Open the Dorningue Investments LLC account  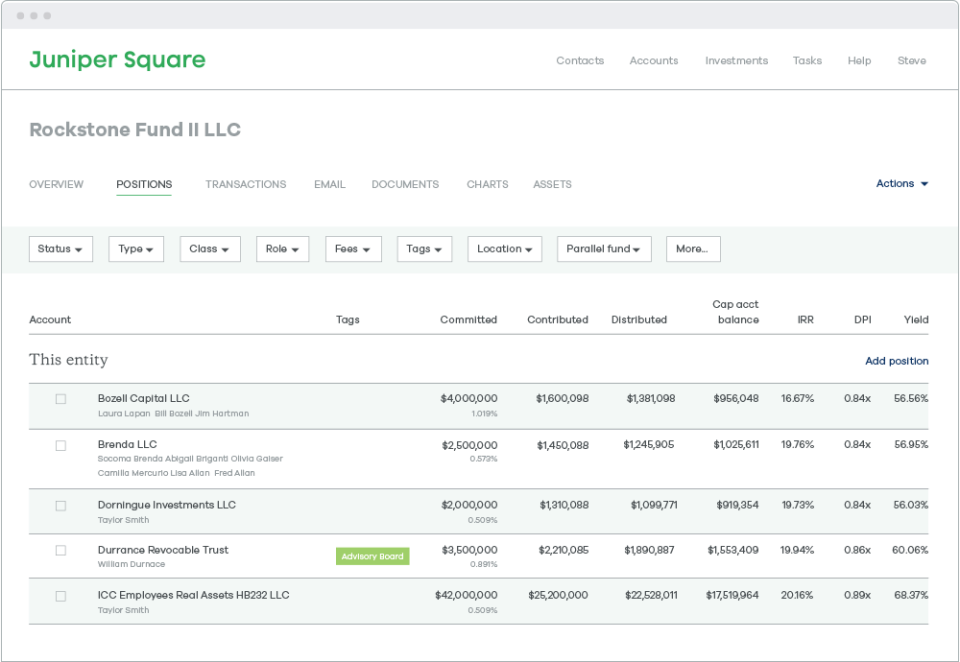click(x=167, y=505)
